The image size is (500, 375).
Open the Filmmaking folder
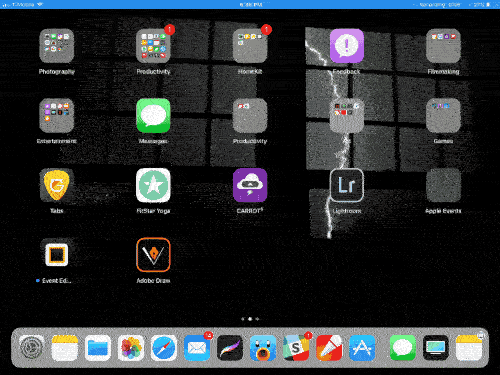[x=443, y=46]
